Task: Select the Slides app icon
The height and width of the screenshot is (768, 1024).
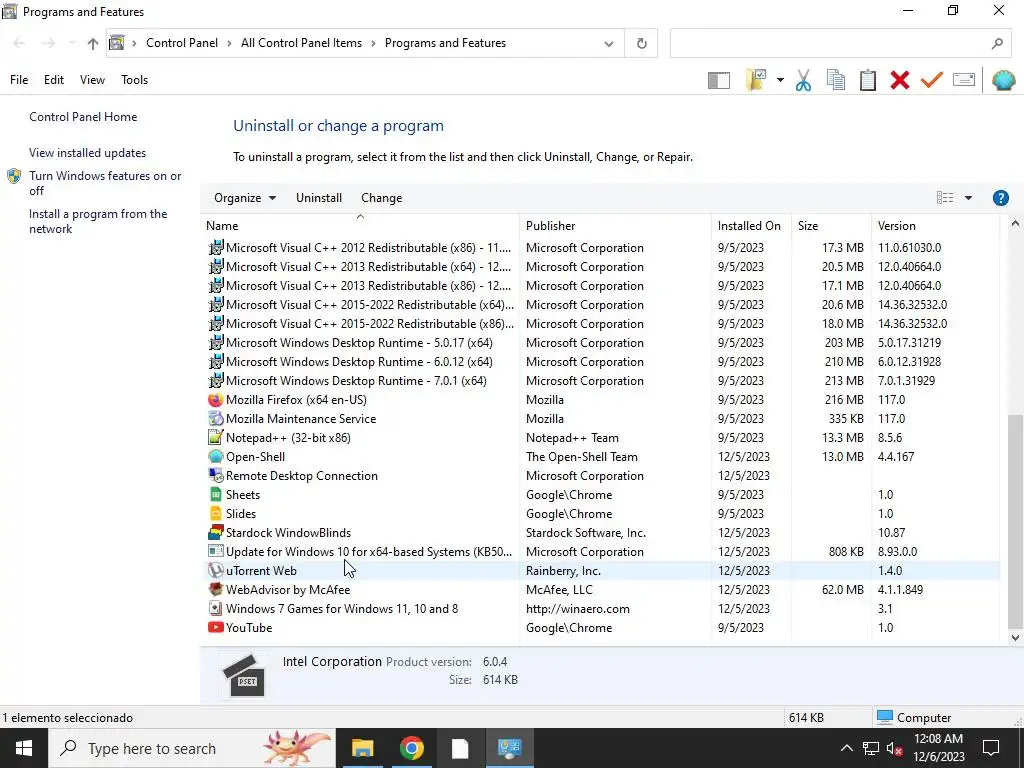Action: 216,513
